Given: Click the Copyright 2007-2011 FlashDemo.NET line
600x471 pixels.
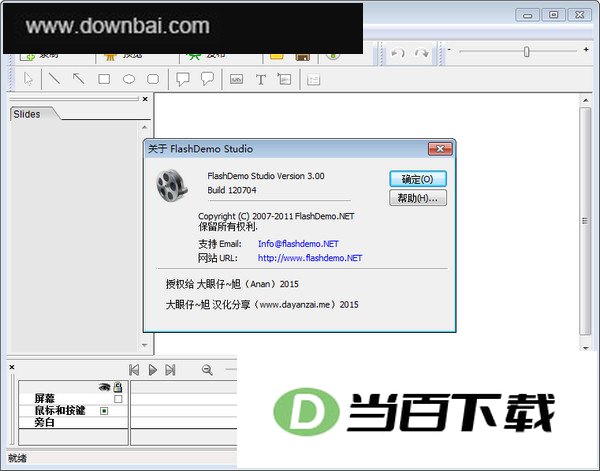Looking at the screenshot, I should [x=276, y=216].
